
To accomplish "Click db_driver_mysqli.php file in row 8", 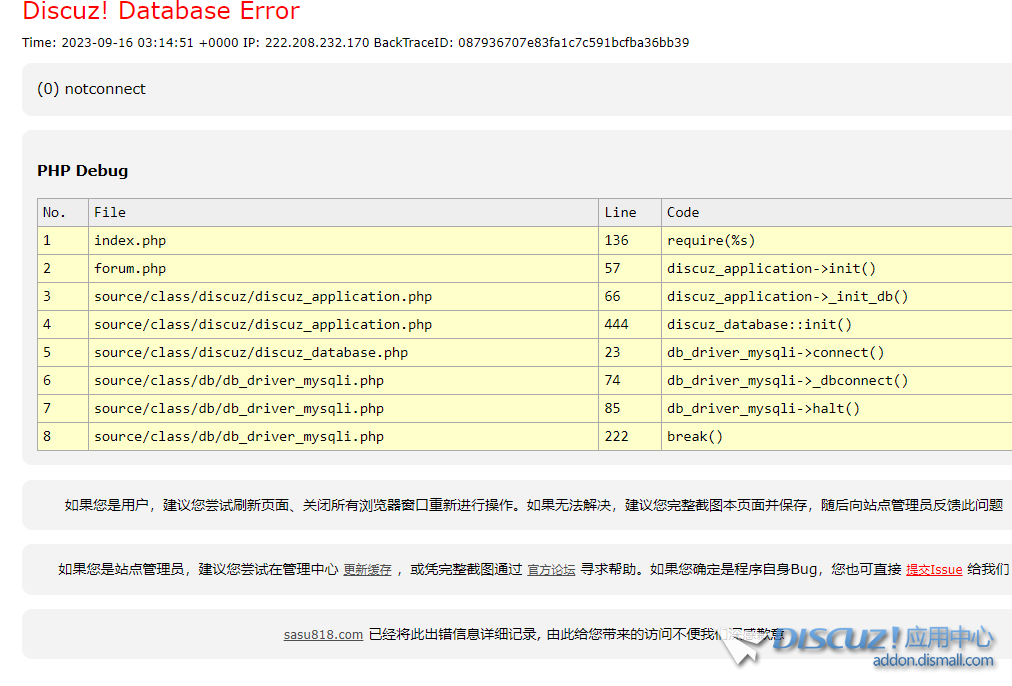I will (343, 436).
